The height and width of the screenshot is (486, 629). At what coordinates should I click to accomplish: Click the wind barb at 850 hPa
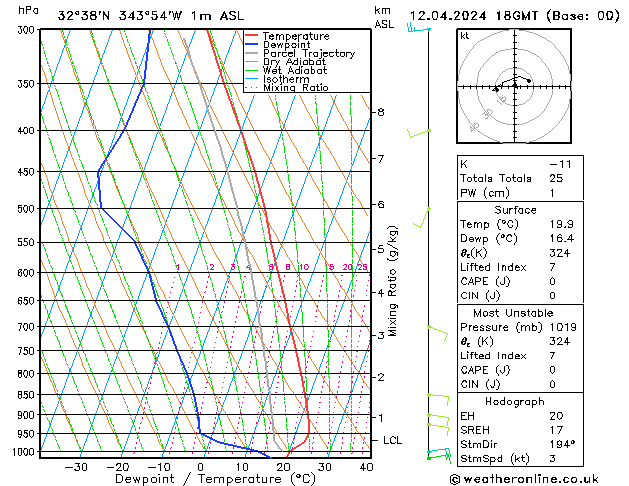point(438,400)
